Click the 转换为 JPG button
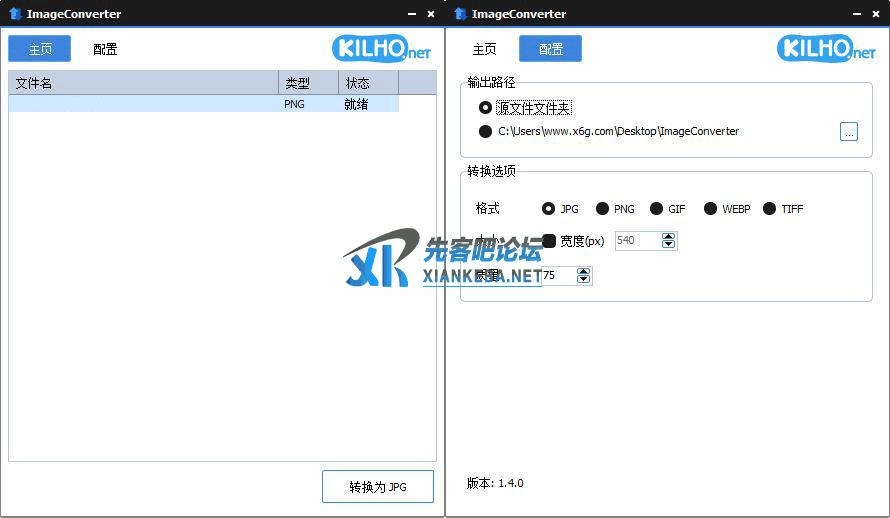 click(378, 487)
